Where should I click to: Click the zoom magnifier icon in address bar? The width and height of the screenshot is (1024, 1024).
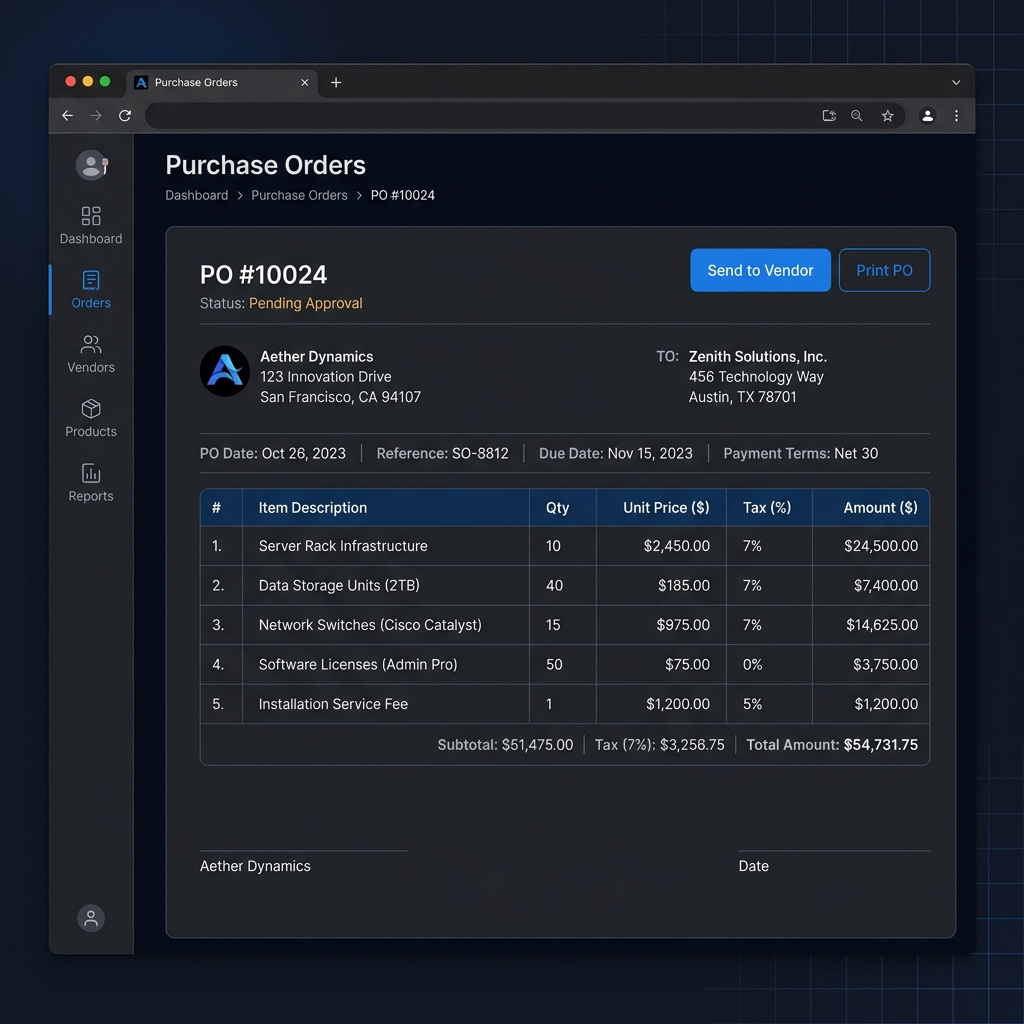(x=857, y=116)
